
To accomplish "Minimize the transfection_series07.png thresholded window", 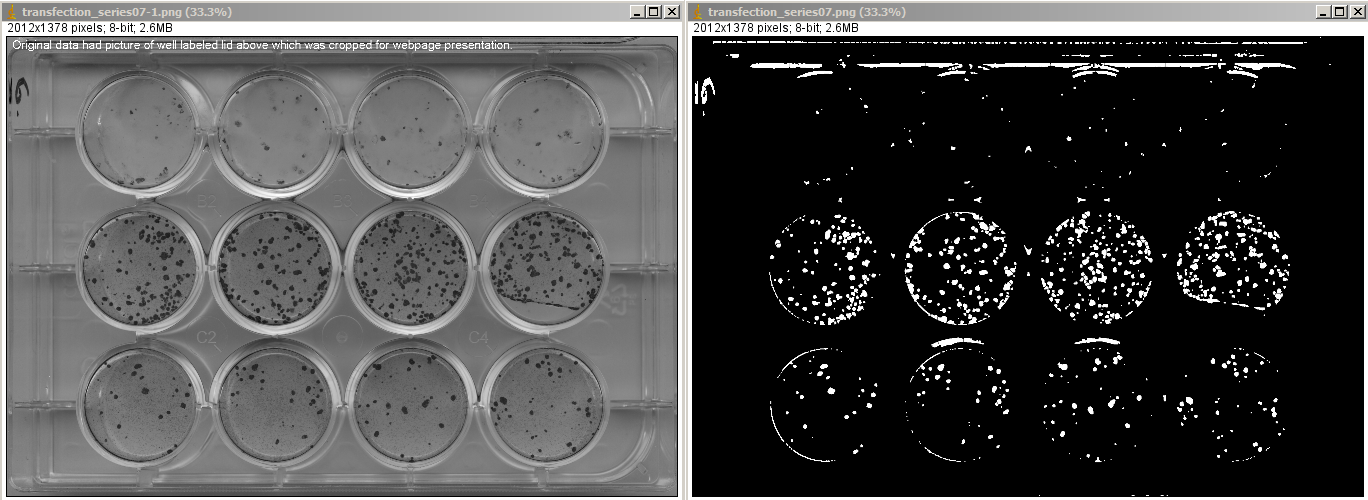I will pyautogui.click(x=1322, y=11).
